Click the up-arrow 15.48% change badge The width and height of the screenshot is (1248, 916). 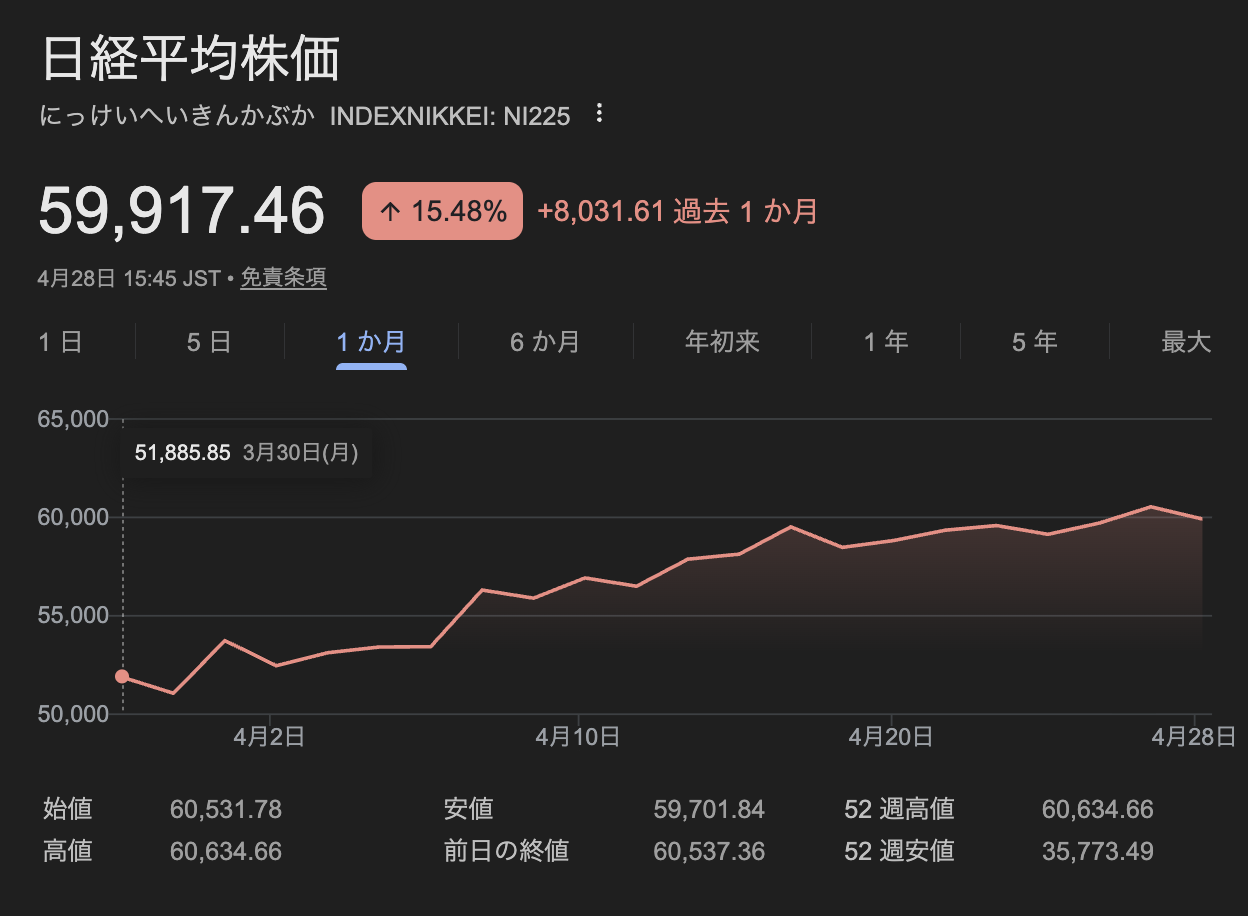pos(442,211)
